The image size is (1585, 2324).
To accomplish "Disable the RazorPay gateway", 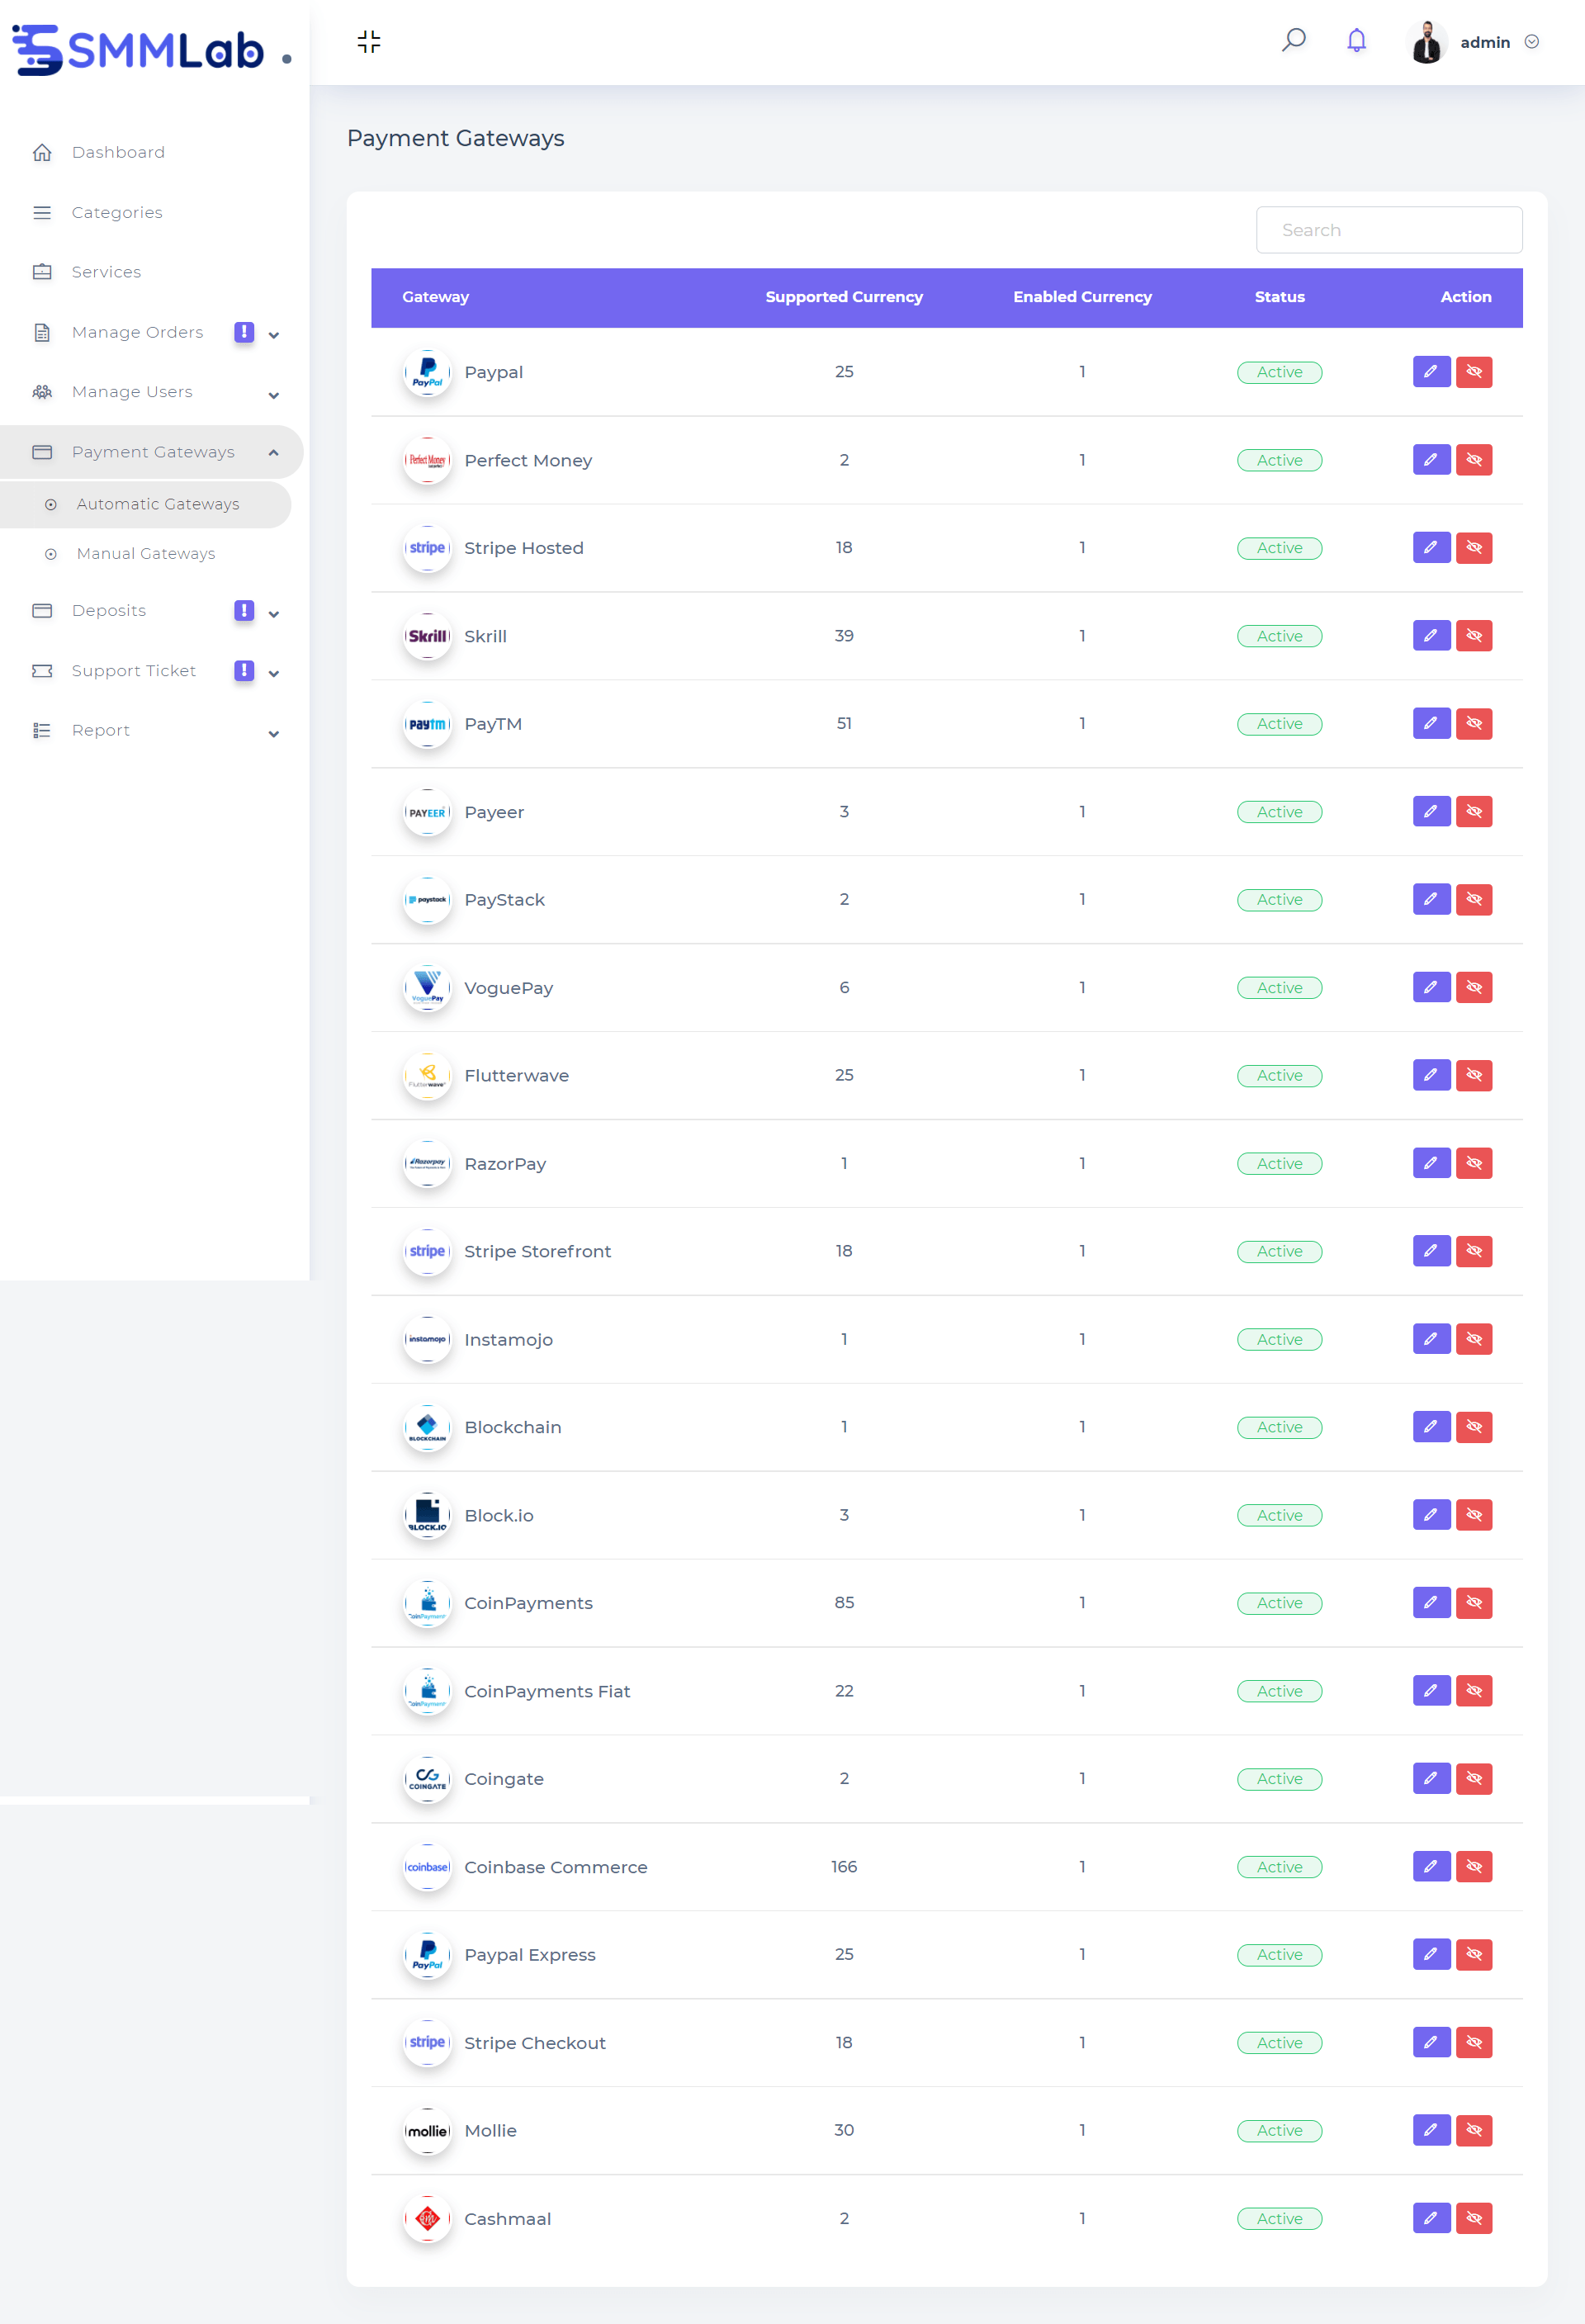I will (1474, 1164).
